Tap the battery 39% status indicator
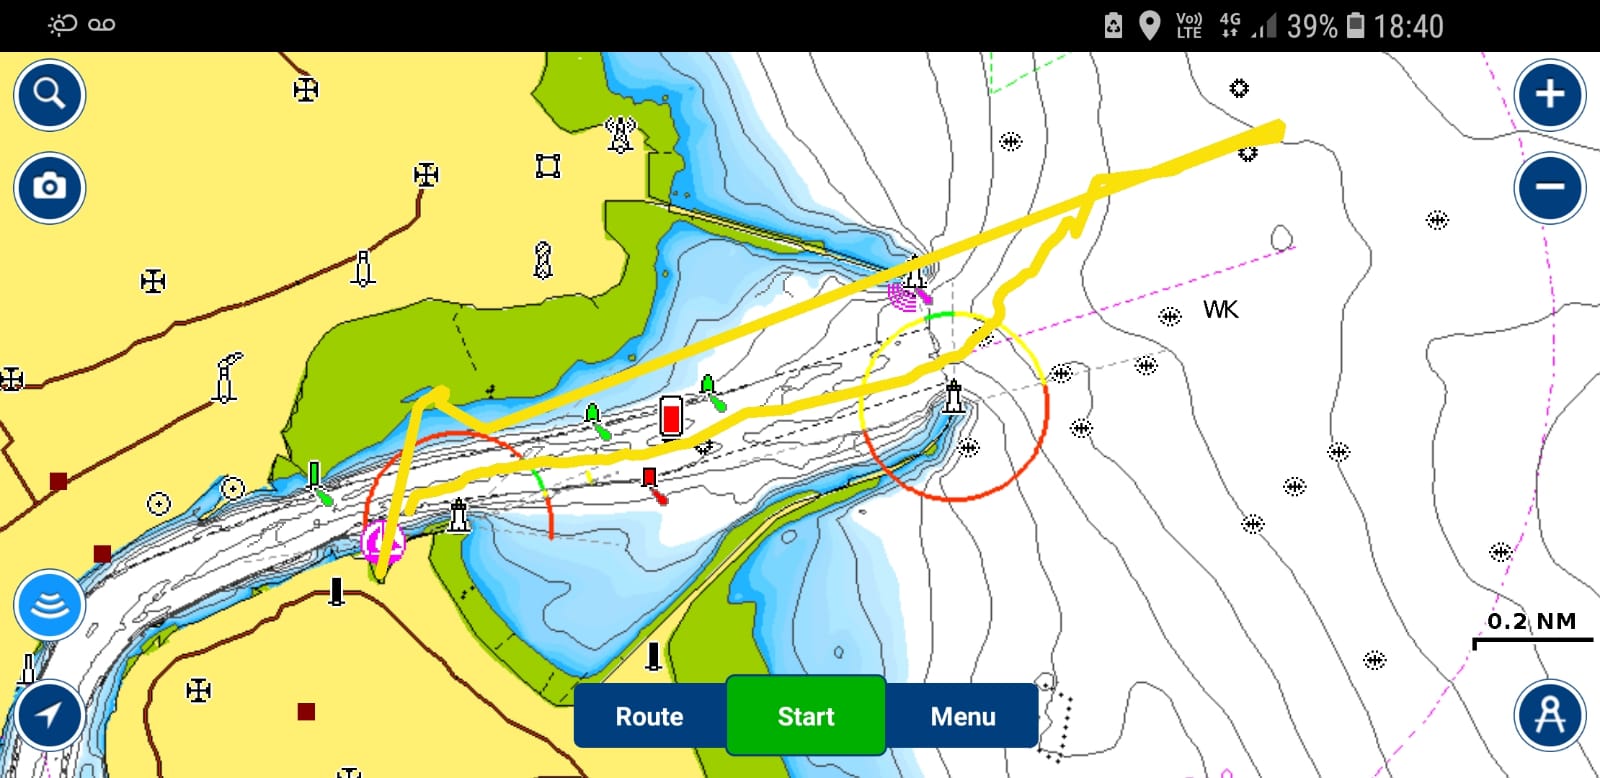1600x778 pixels. coord(1324,26)
